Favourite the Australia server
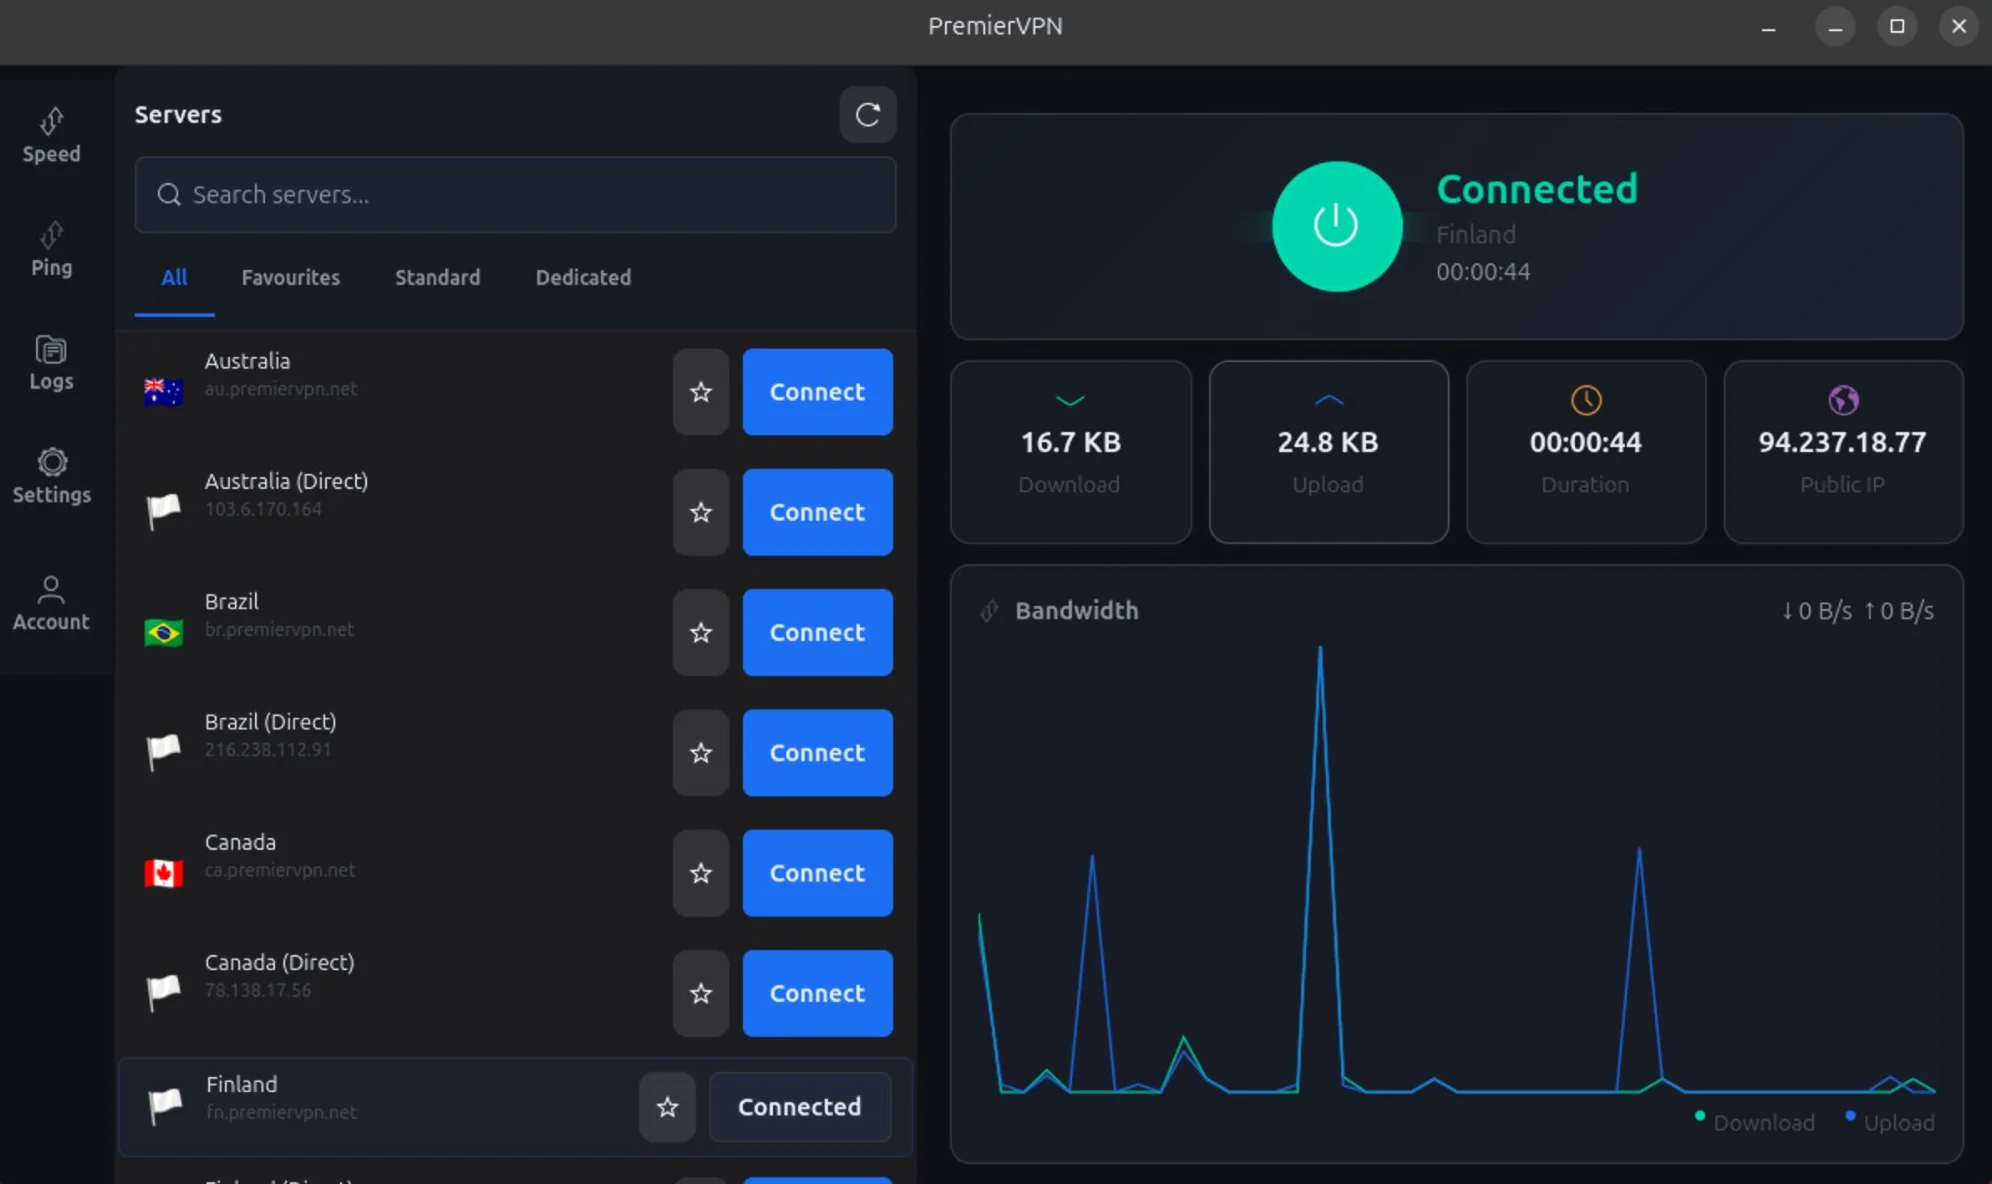This screenshot has height=1184, width=1992. pos(699,392)
